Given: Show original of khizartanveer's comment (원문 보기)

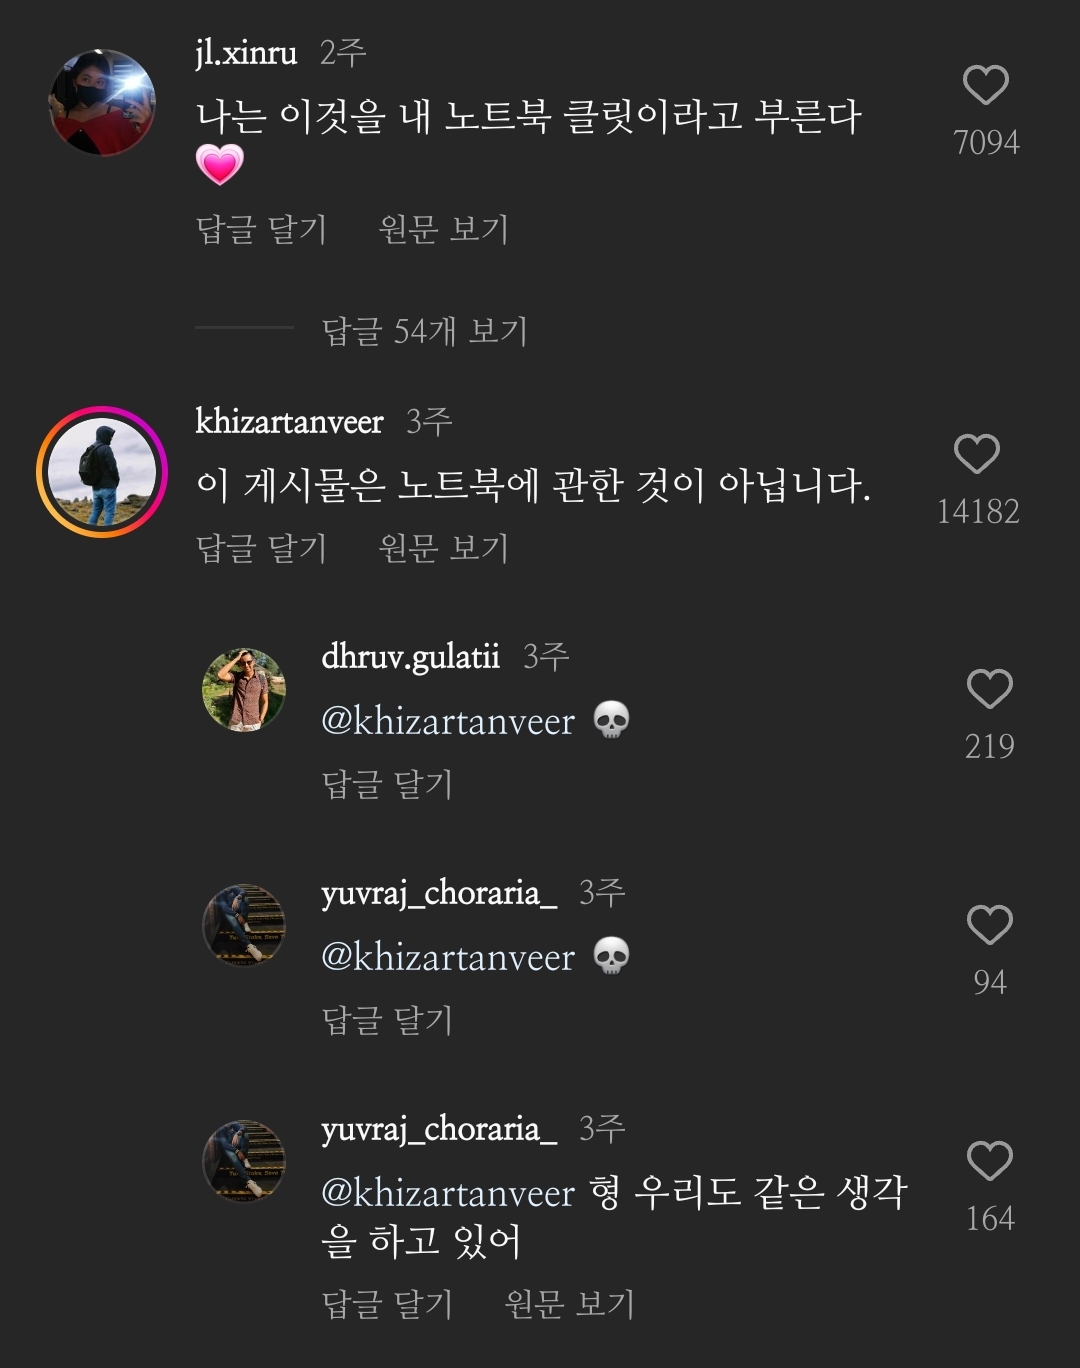Looking at the screenshot, I should click(443, 548).
